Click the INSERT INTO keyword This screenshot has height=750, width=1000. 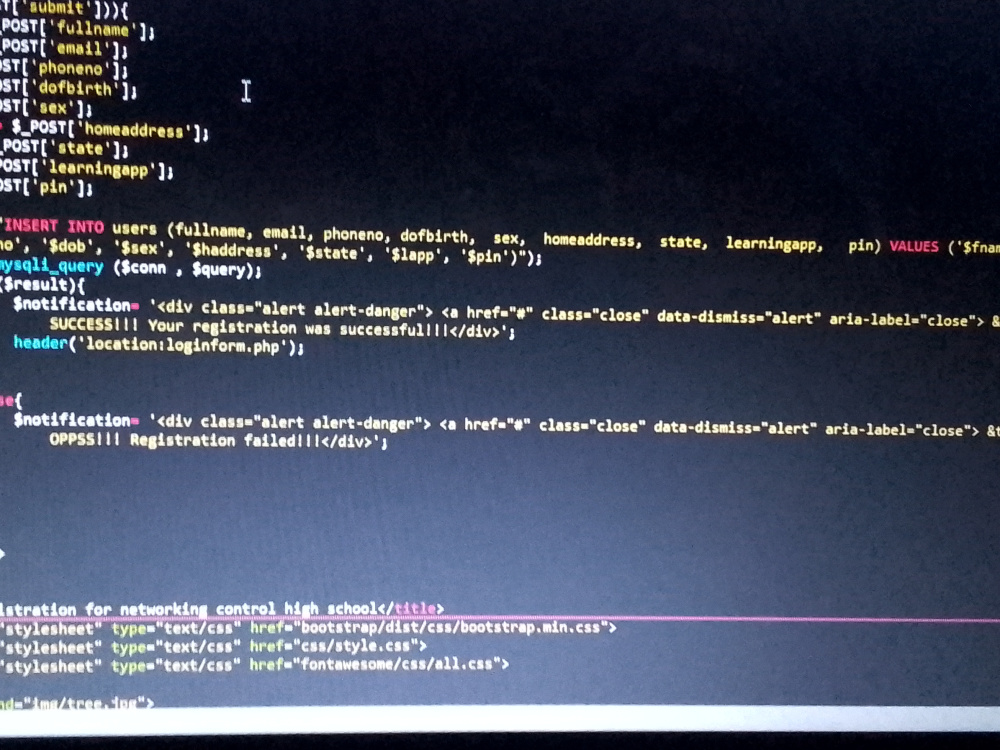[54, 226]
